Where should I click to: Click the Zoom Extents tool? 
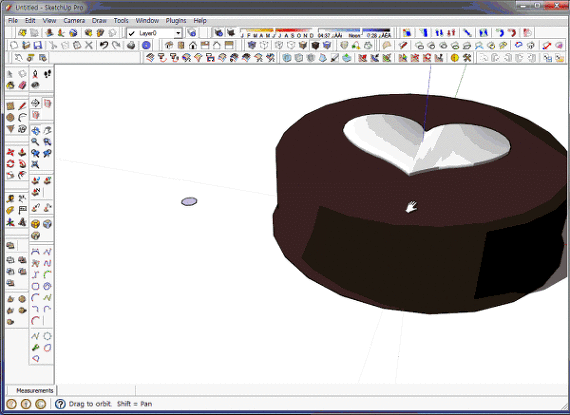click(x=35, y=165)
